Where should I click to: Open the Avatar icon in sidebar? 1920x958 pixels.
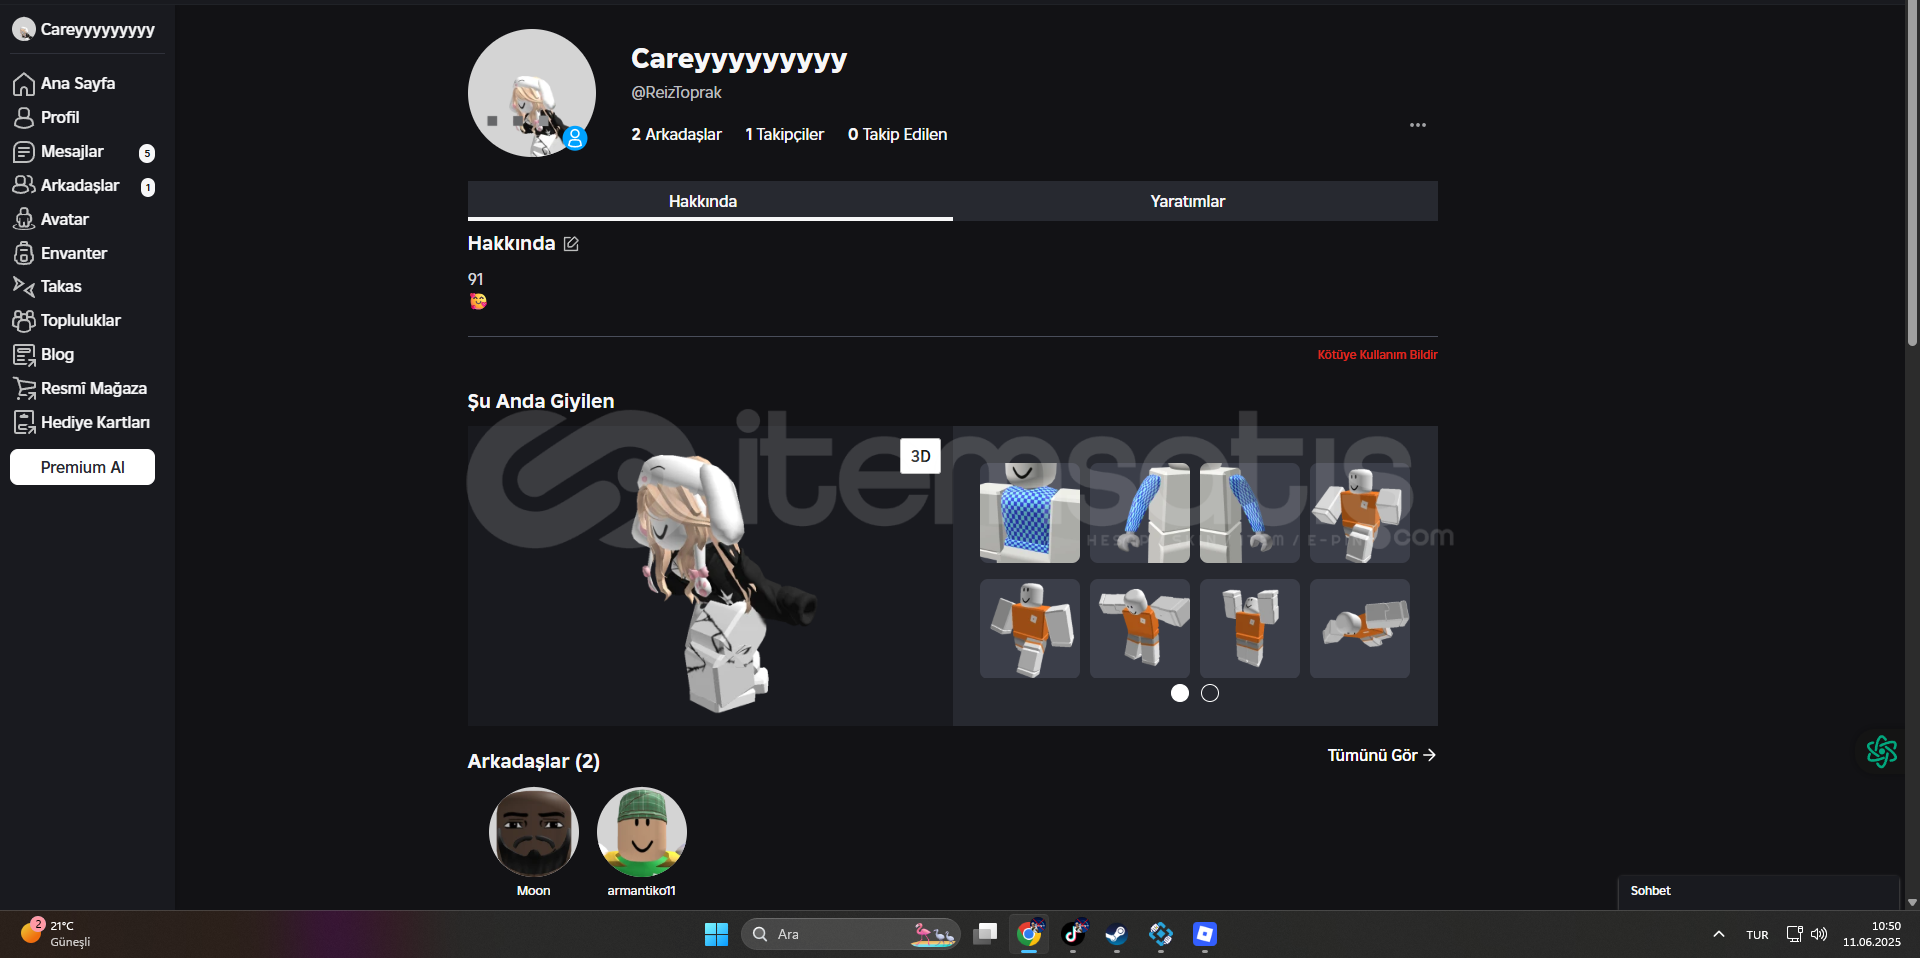pyautogui.click(x=24, y=219)
